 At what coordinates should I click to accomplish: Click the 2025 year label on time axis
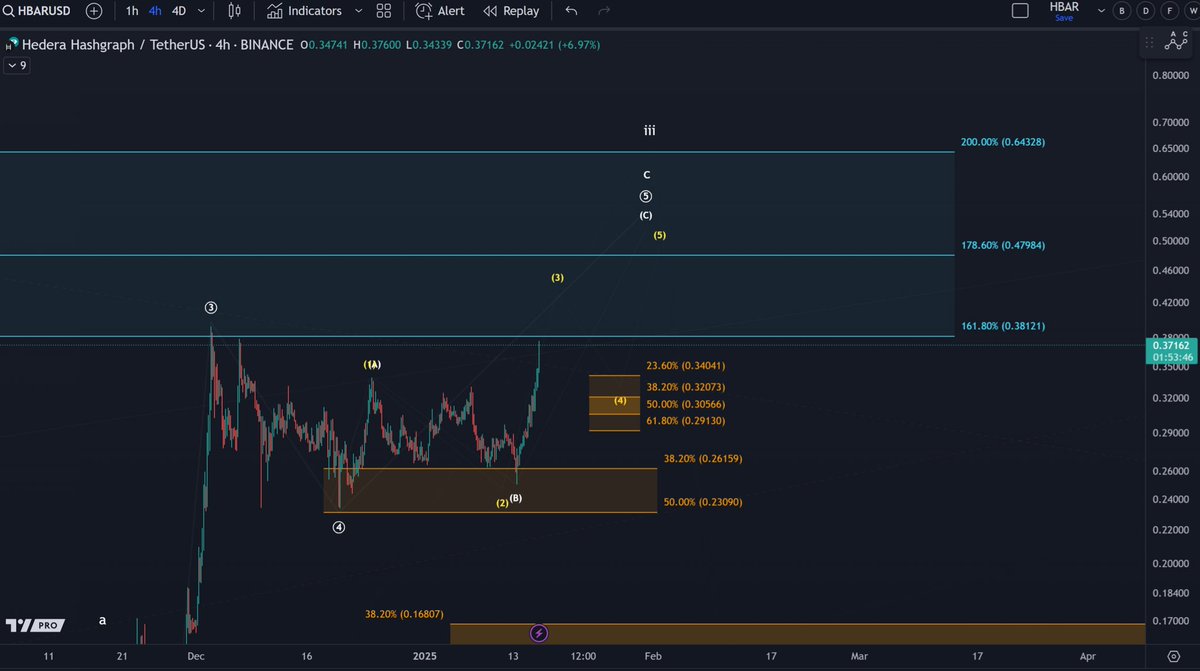[425, 656]
